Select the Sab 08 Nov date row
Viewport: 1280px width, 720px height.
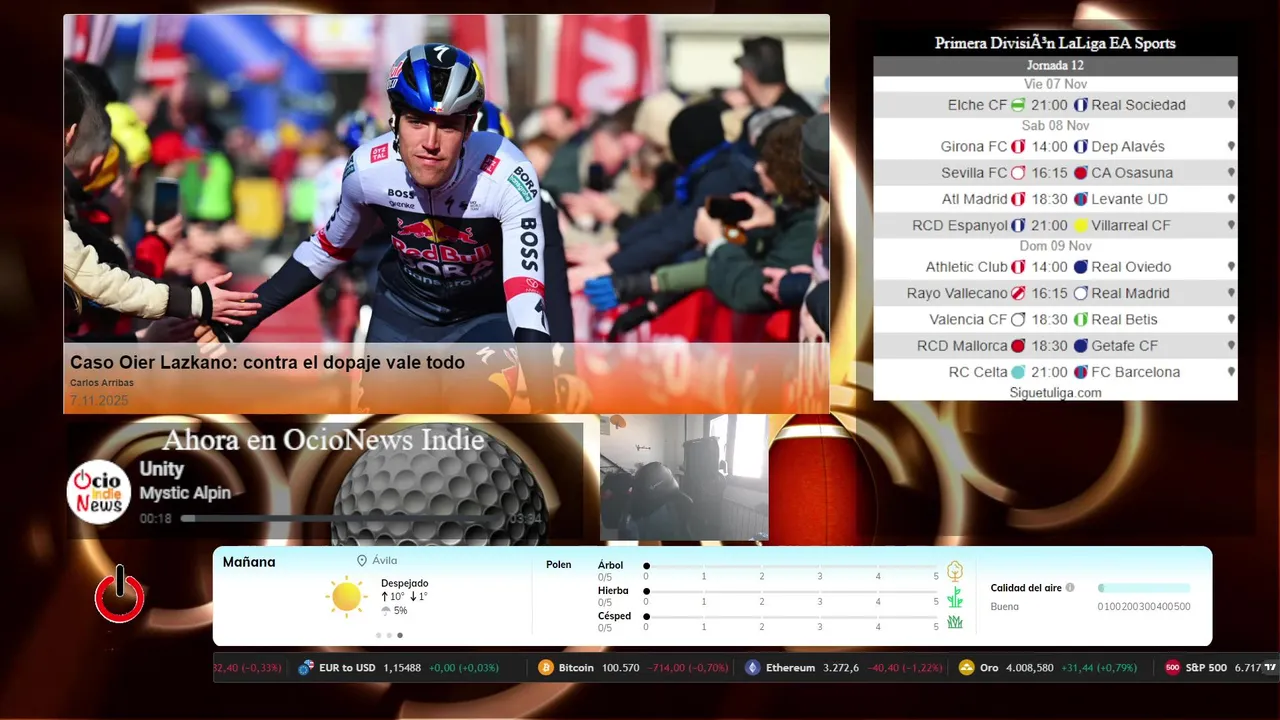tap(1055, 126)
